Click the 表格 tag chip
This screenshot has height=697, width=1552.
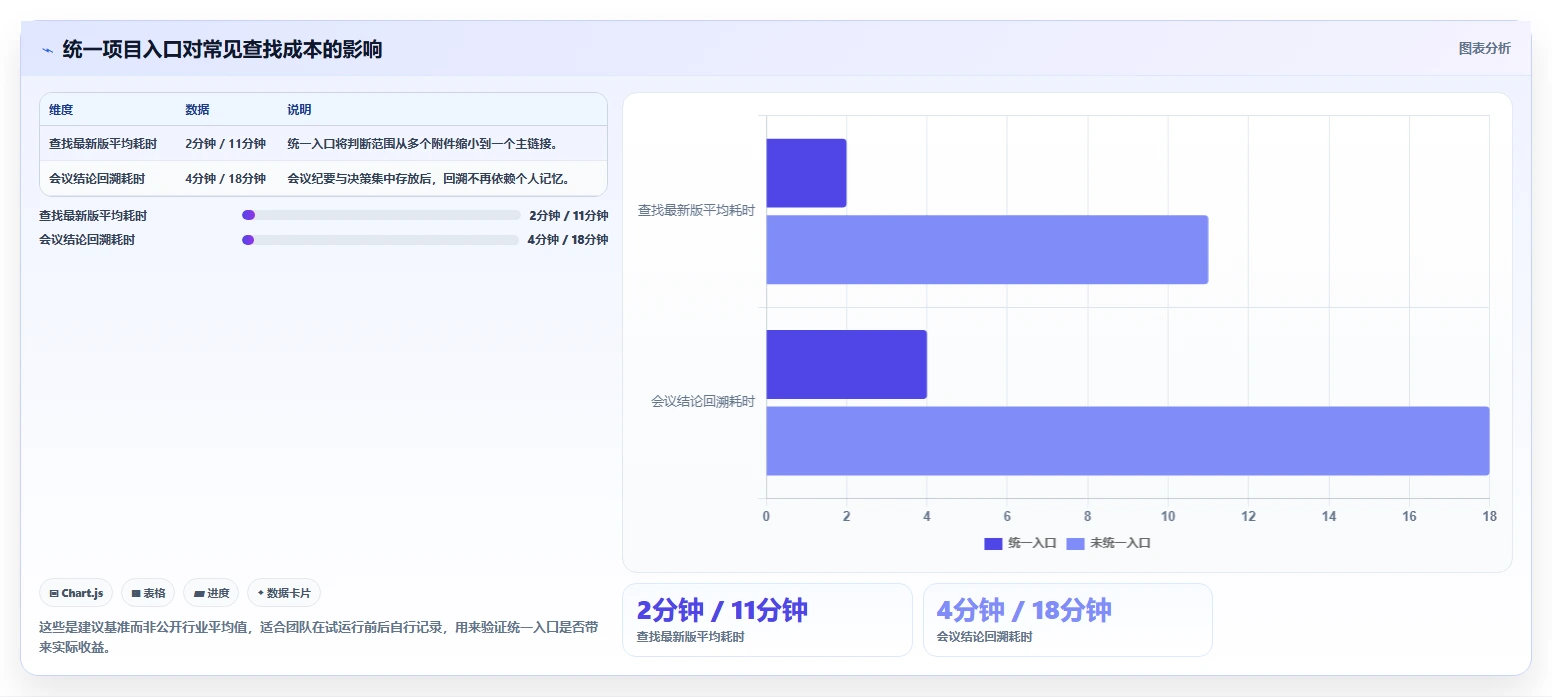coord(148,593)
